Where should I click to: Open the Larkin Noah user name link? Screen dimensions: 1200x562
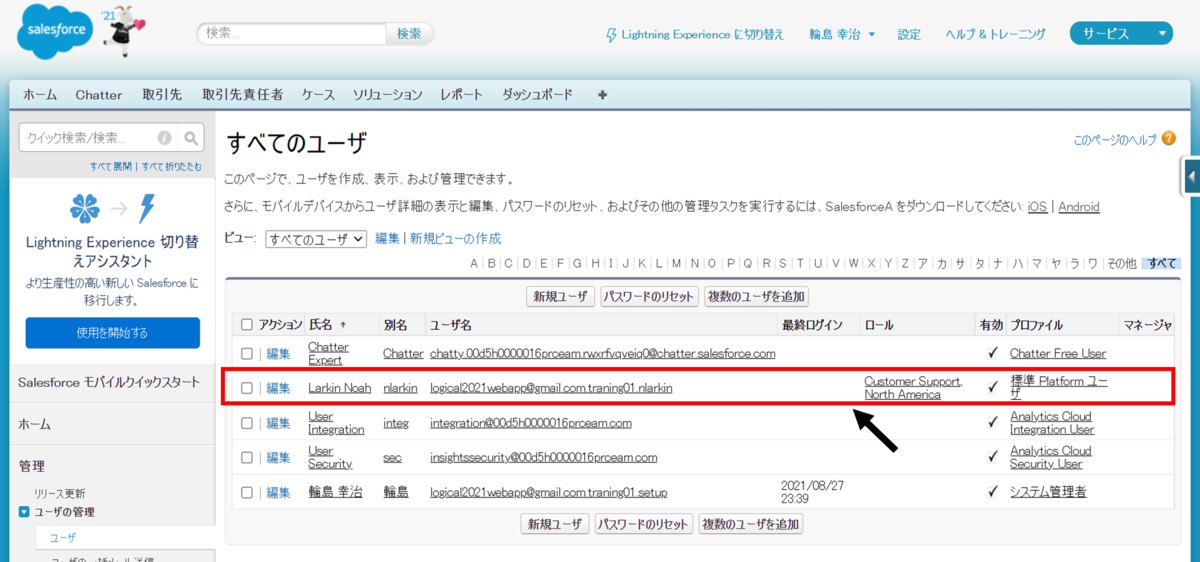(x=338, y=388)
